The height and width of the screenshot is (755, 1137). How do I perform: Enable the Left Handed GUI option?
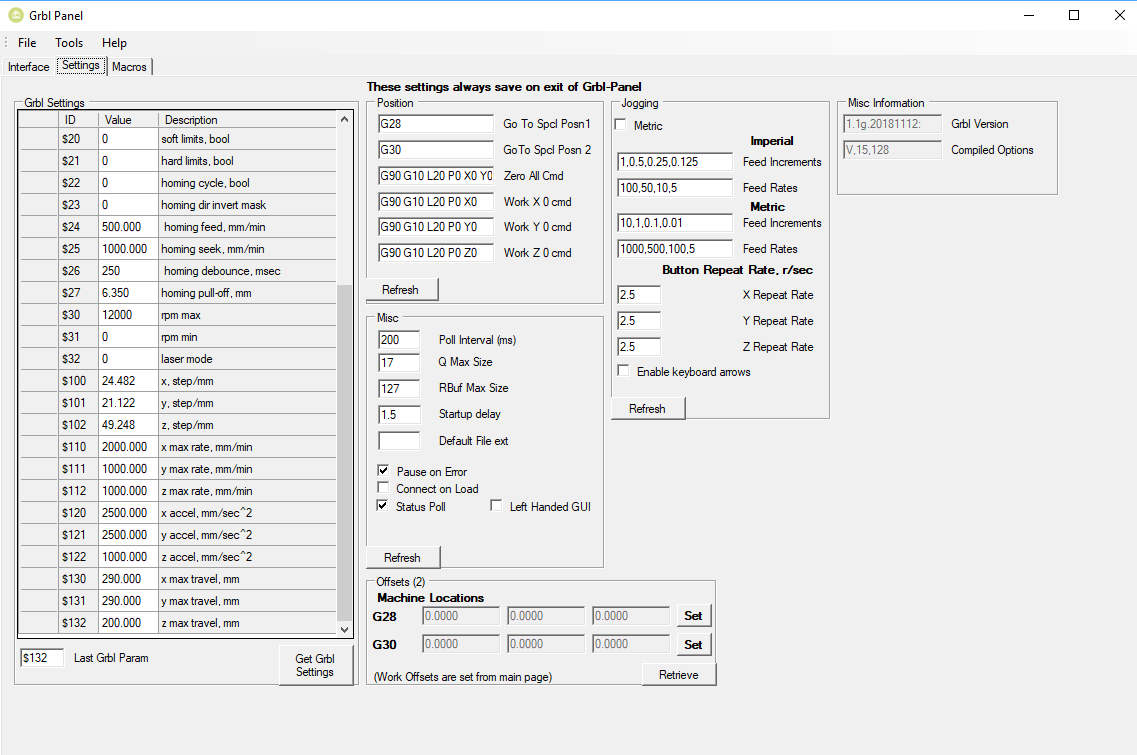coord(496,505)
